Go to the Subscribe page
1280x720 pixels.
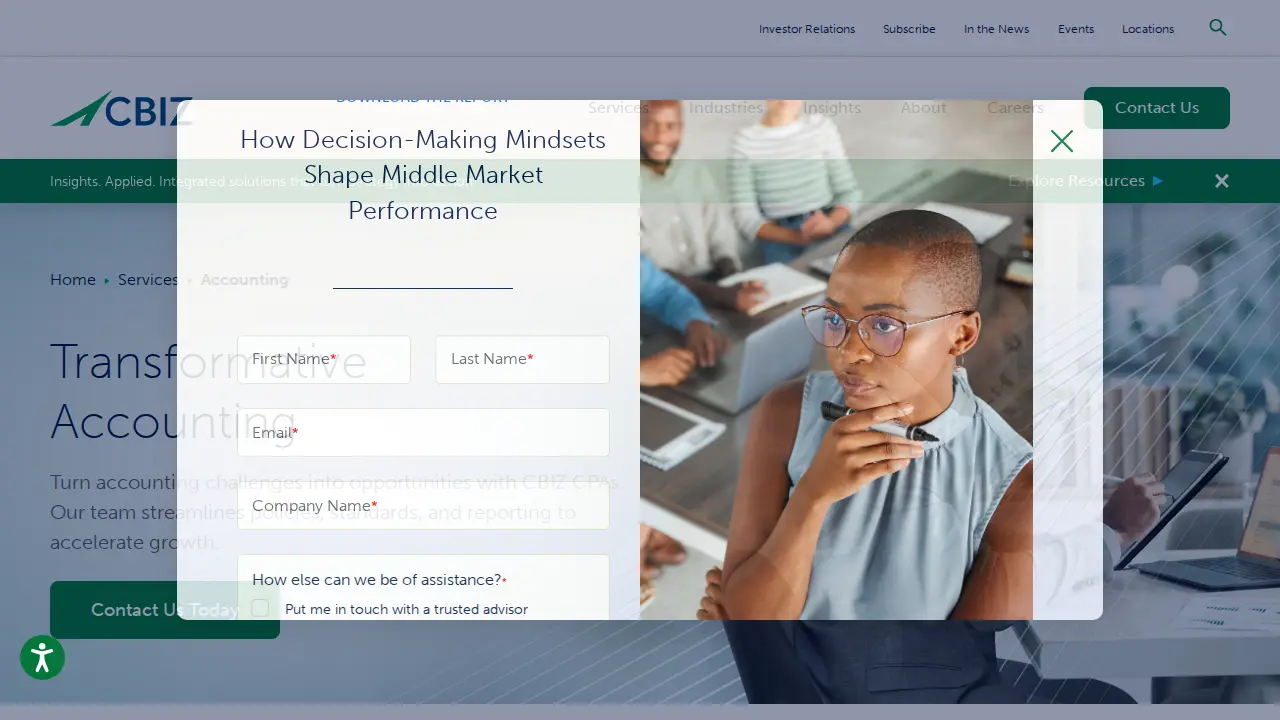(x=909, y=29)
